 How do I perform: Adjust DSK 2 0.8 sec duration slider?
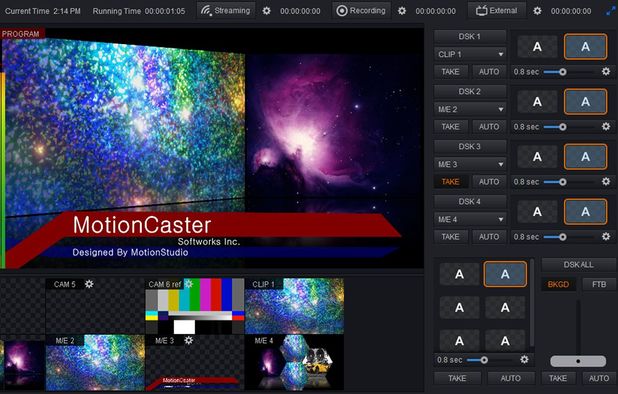(569, 126)
